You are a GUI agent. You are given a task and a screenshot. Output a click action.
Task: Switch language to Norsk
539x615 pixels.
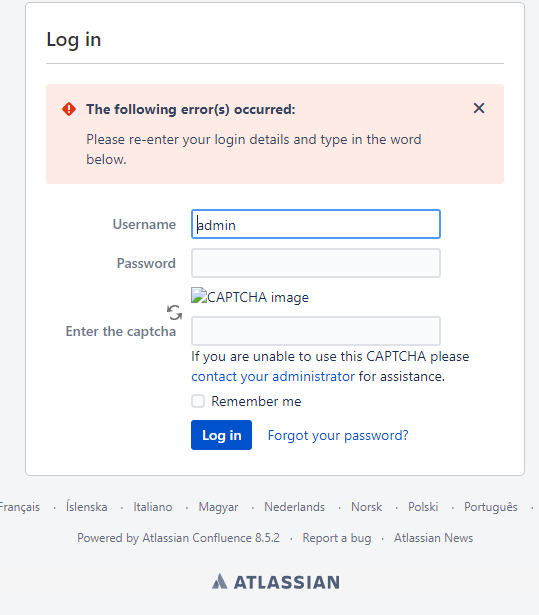tap(366, 507)
